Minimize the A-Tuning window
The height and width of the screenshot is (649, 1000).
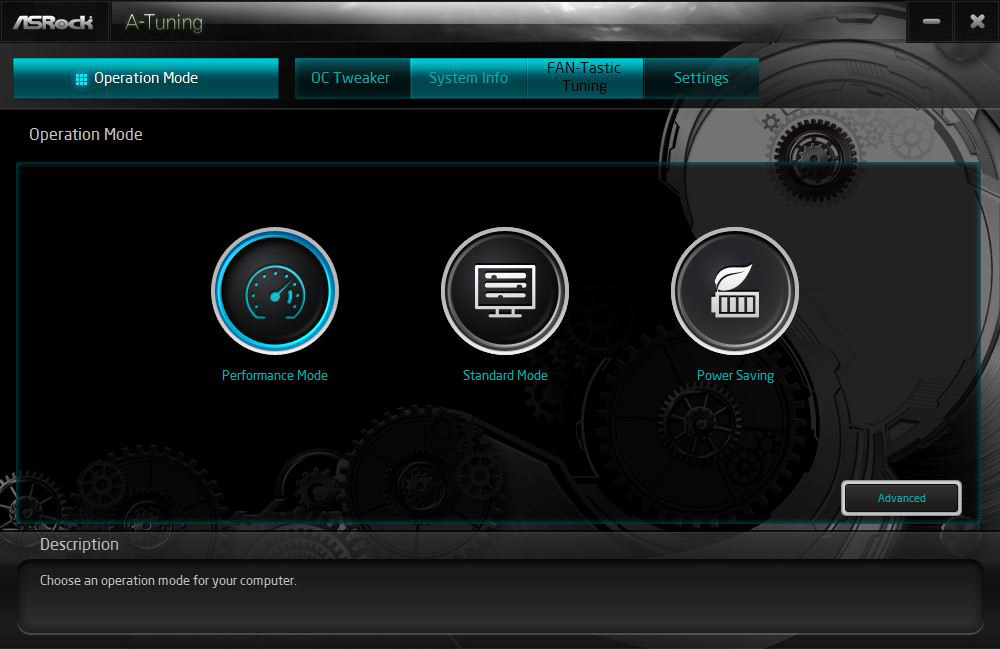pyautogui.click(x=931, y=22)
